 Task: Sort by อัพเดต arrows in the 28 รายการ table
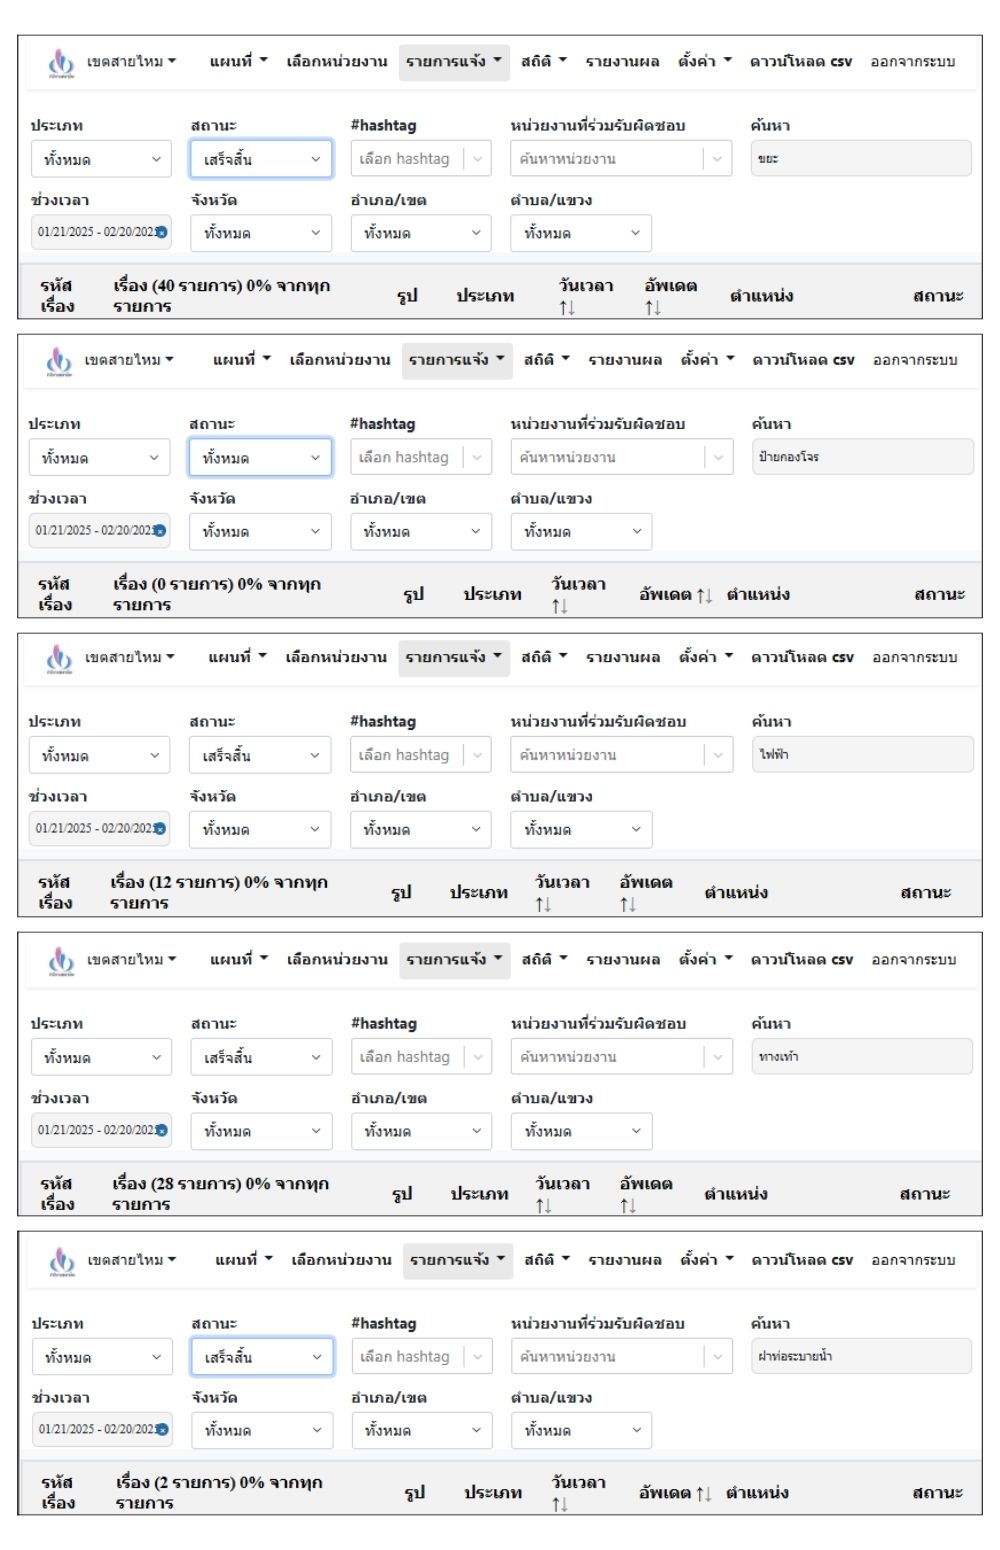coord(628,1206)
